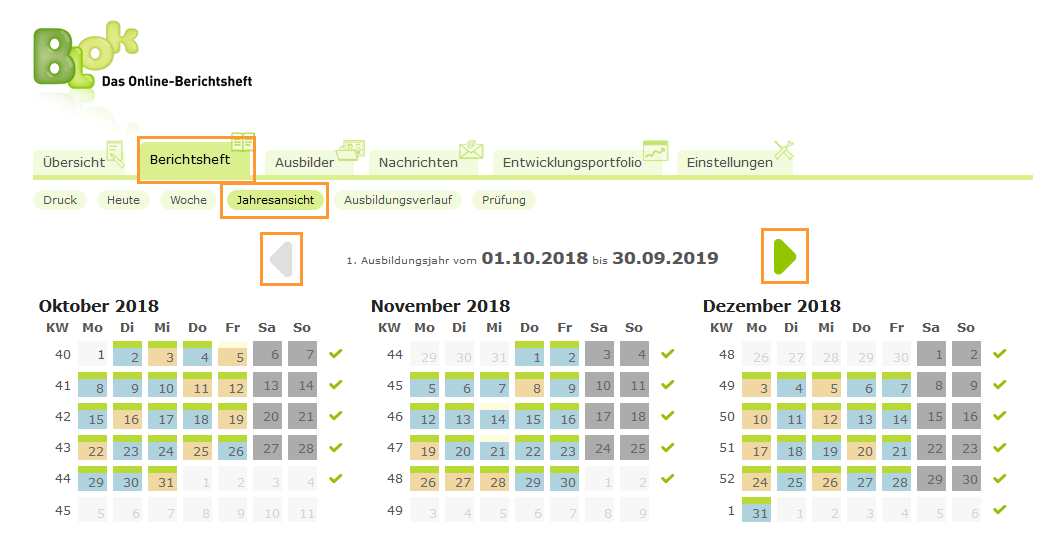Select day 20 in Dezember 2018
The height and width of the screenshot is (546, 1050).
click(x=861, y=448)
